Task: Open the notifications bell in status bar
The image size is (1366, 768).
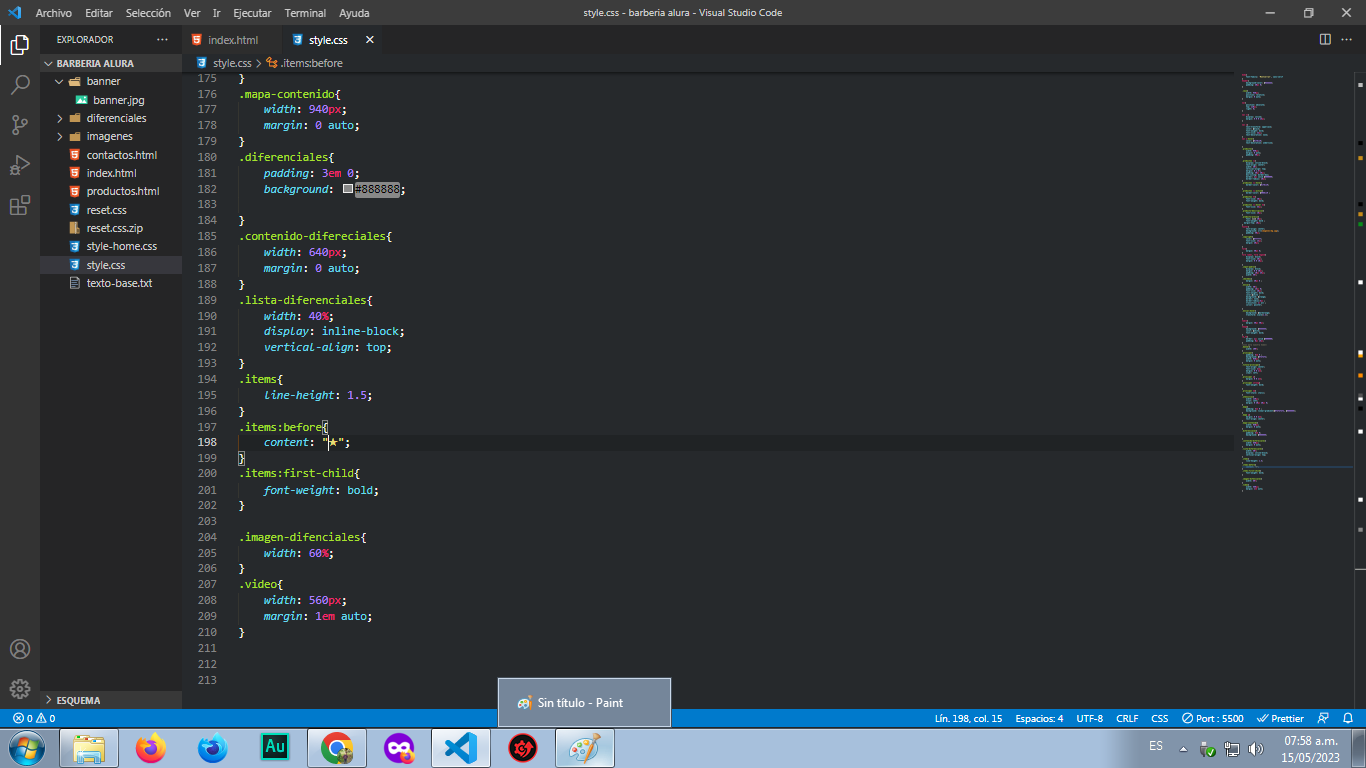Action: click(1348, 718)
